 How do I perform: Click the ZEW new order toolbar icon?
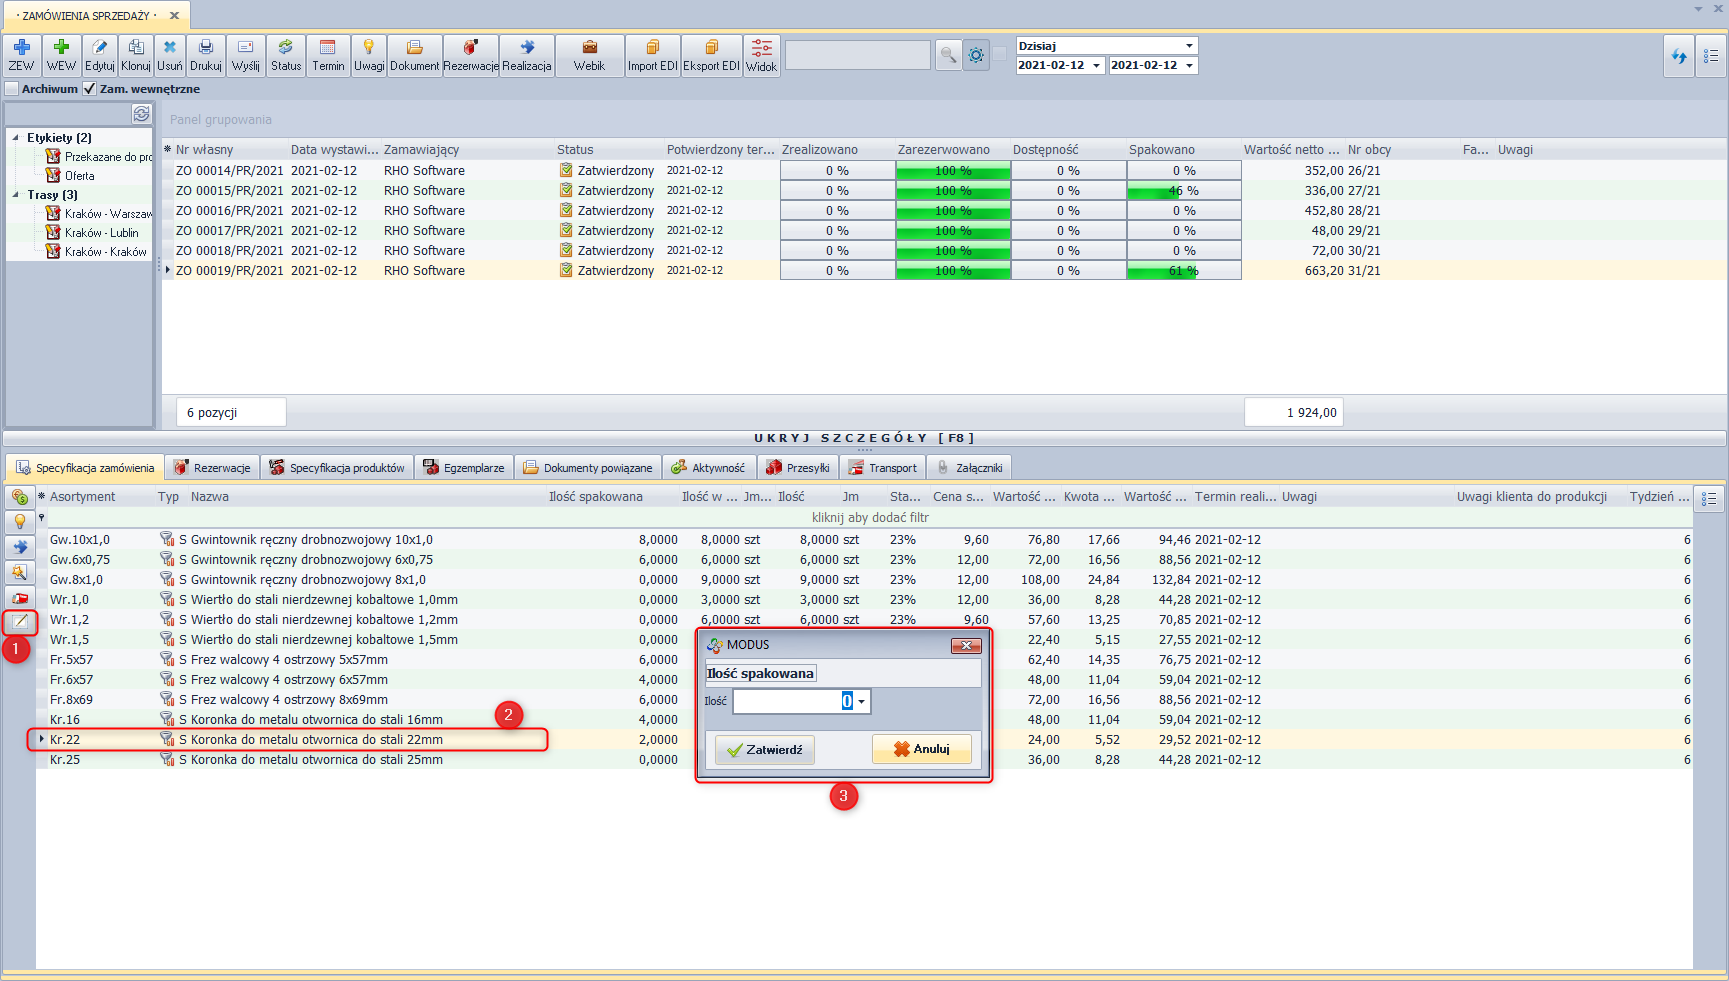pyautogui.click(x=21, y=55)
